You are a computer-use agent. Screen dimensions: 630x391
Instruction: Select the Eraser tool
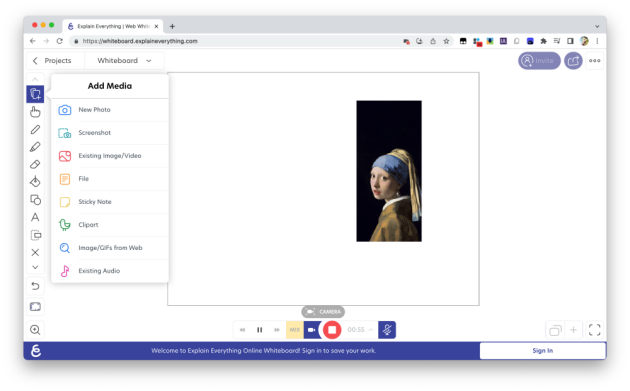pyautogui.click(x=35, y=164)
